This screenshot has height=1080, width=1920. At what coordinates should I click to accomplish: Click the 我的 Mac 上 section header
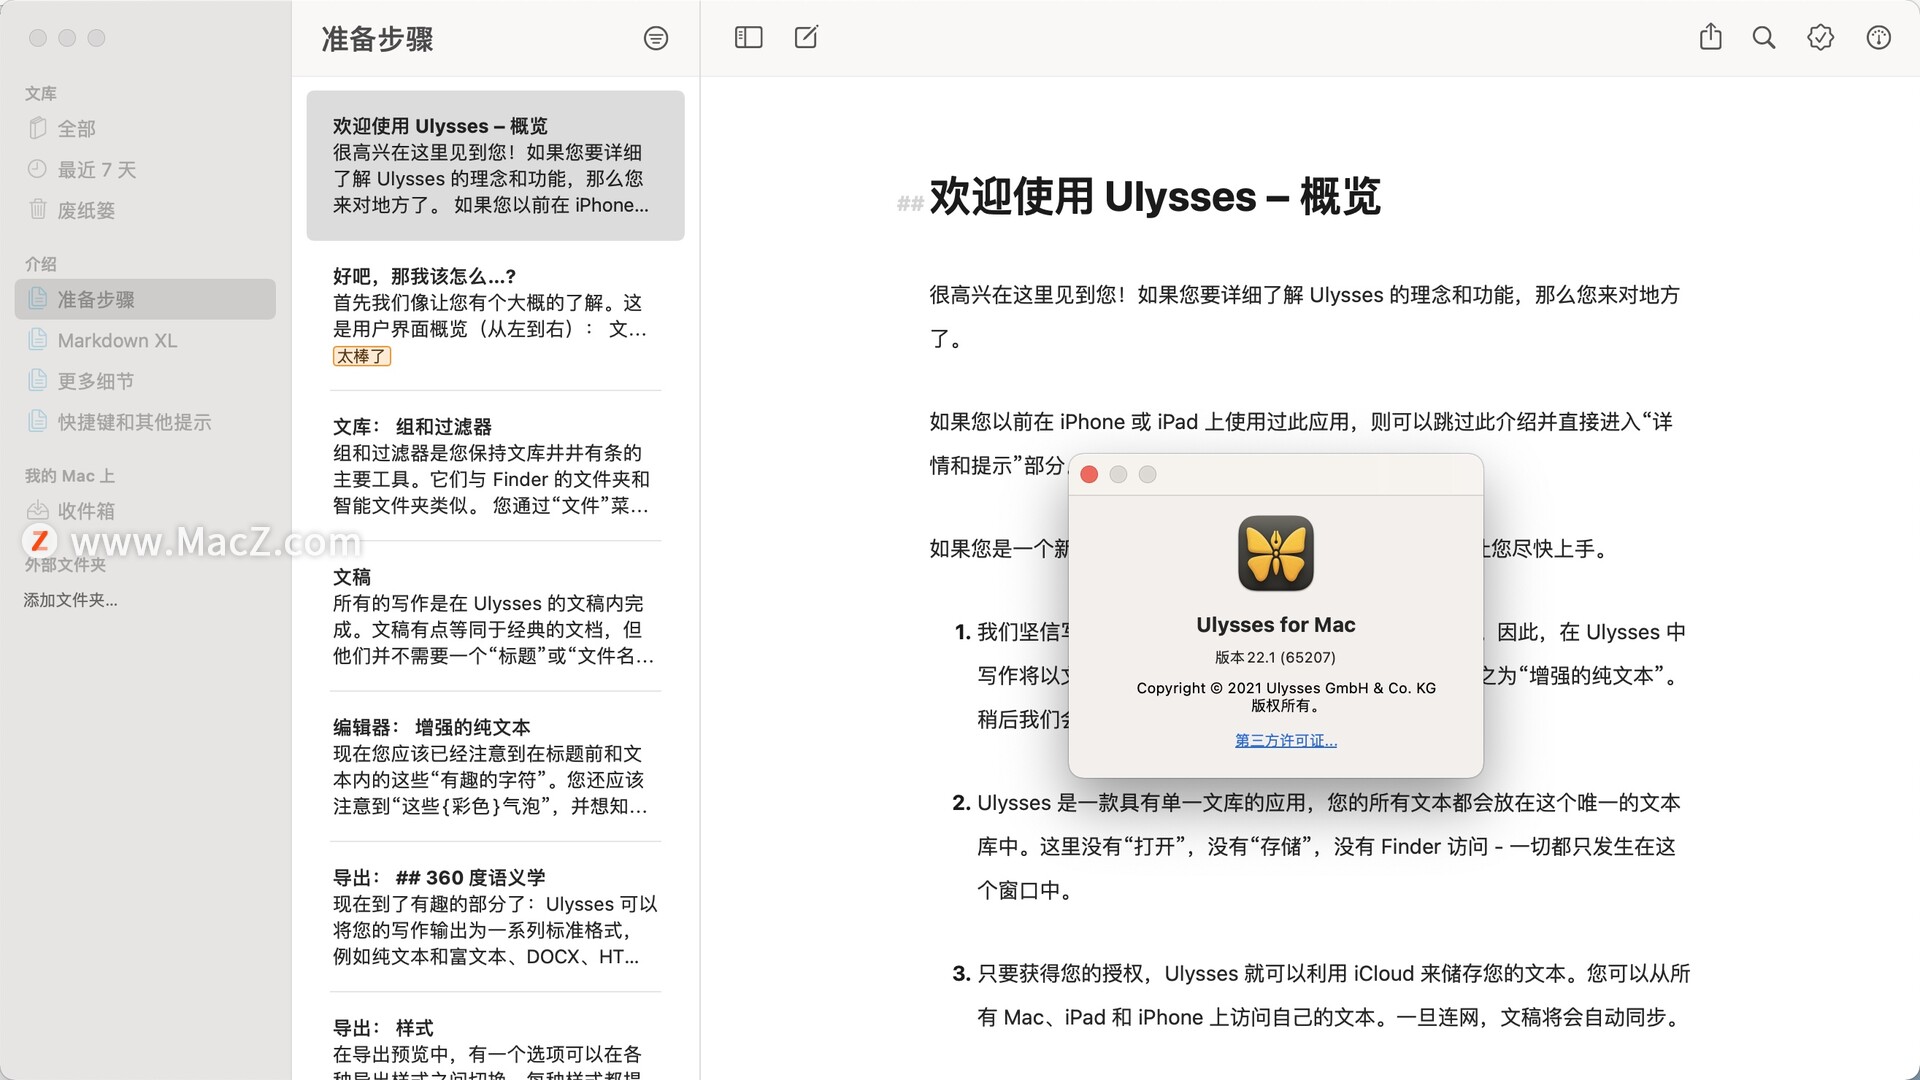point(70,476)
